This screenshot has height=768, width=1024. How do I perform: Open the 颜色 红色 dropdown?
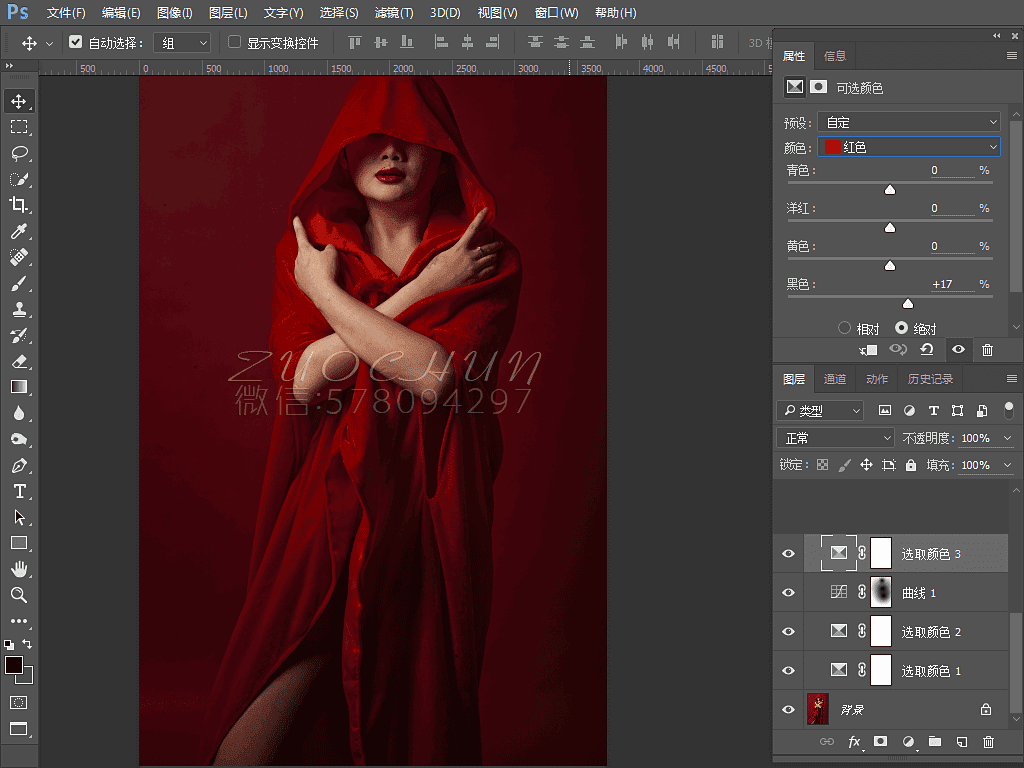908,147
